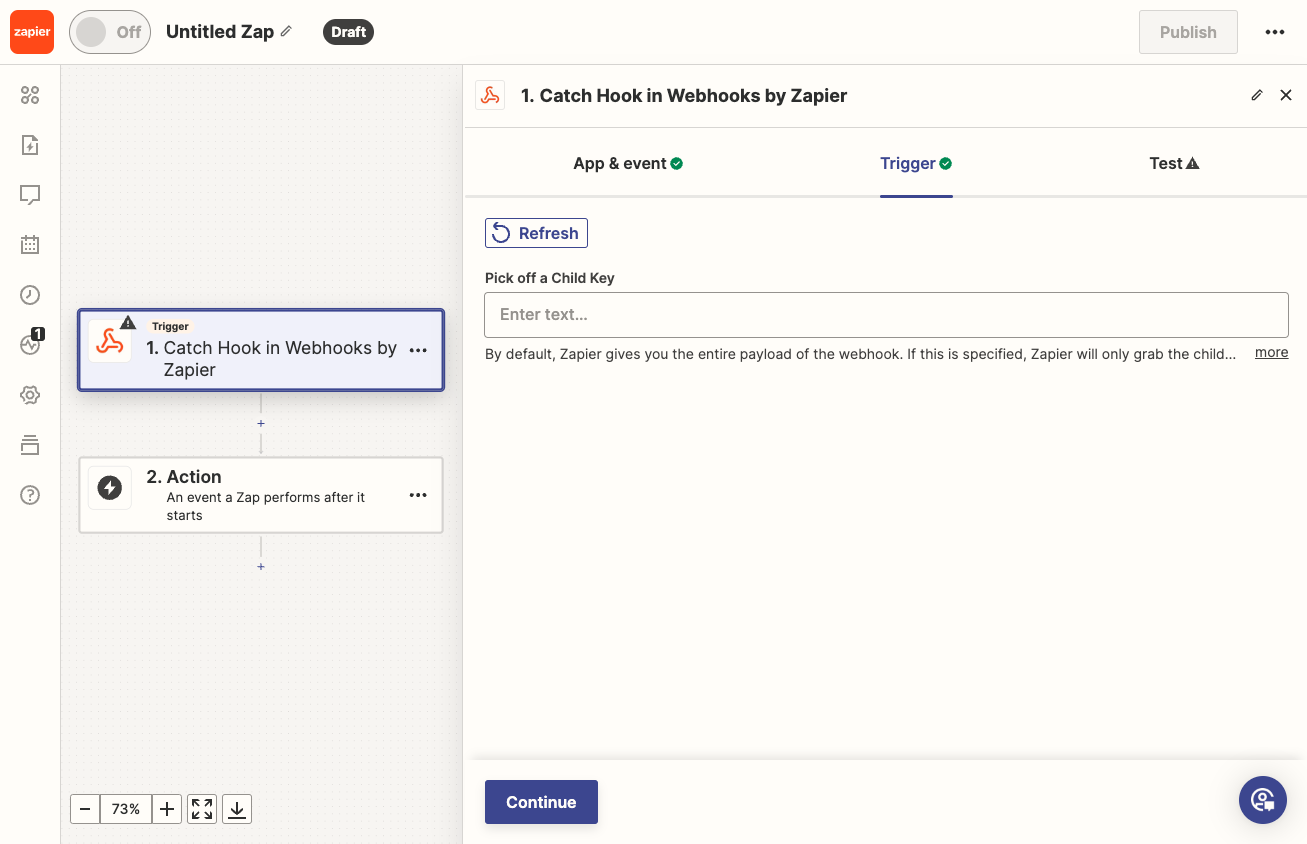The width and height of the screenshot is (1307, 844).
Task: Switch to the Test tab
Action: tap(1174, 163)
